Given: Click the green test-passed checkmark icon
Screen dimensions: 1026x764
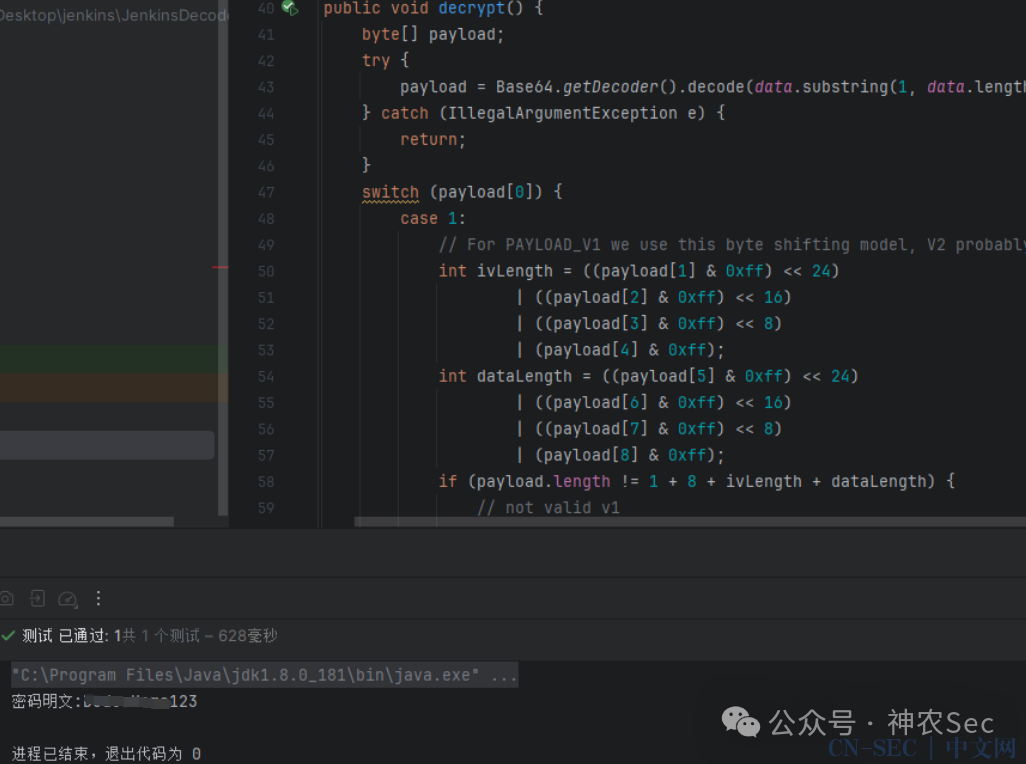Looking at the screenshot, I should pyautogui.click(x=8, y=636).
